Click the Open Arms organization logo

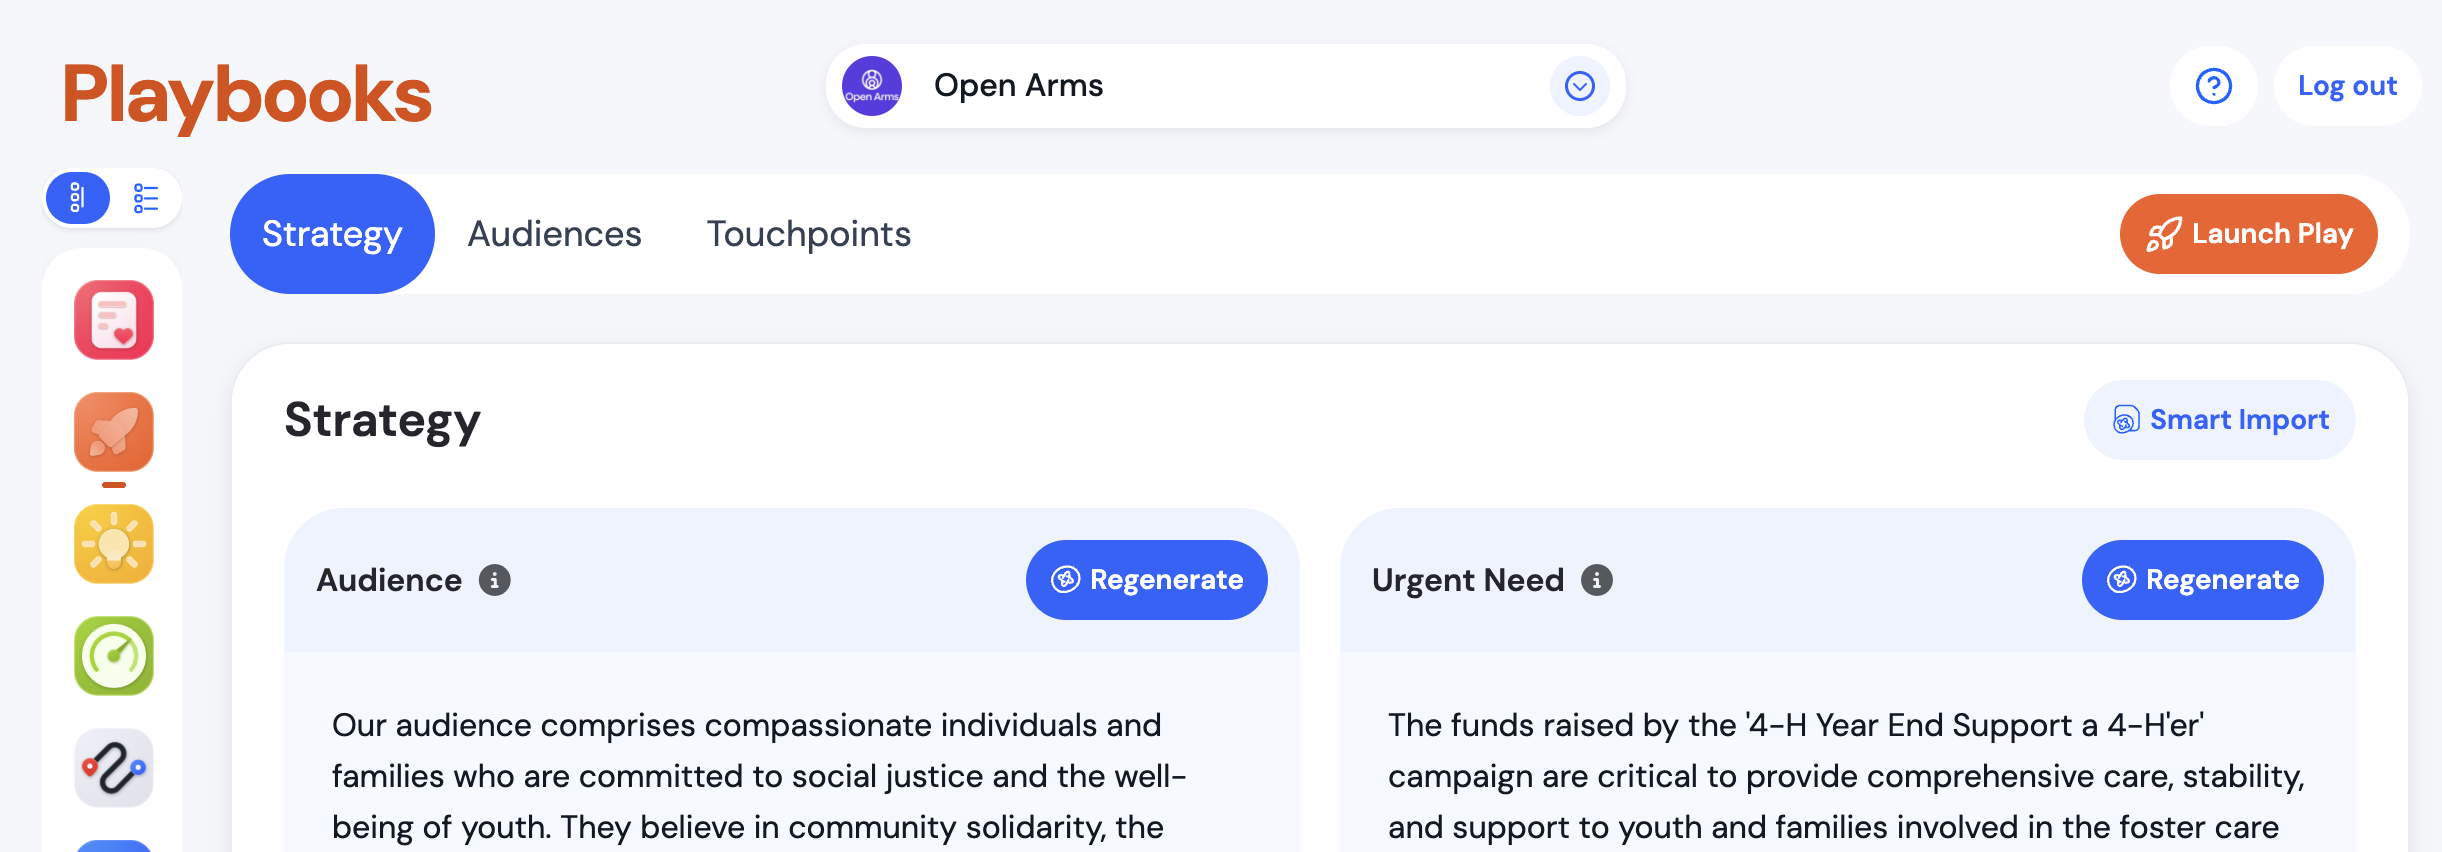click(872, 86)
